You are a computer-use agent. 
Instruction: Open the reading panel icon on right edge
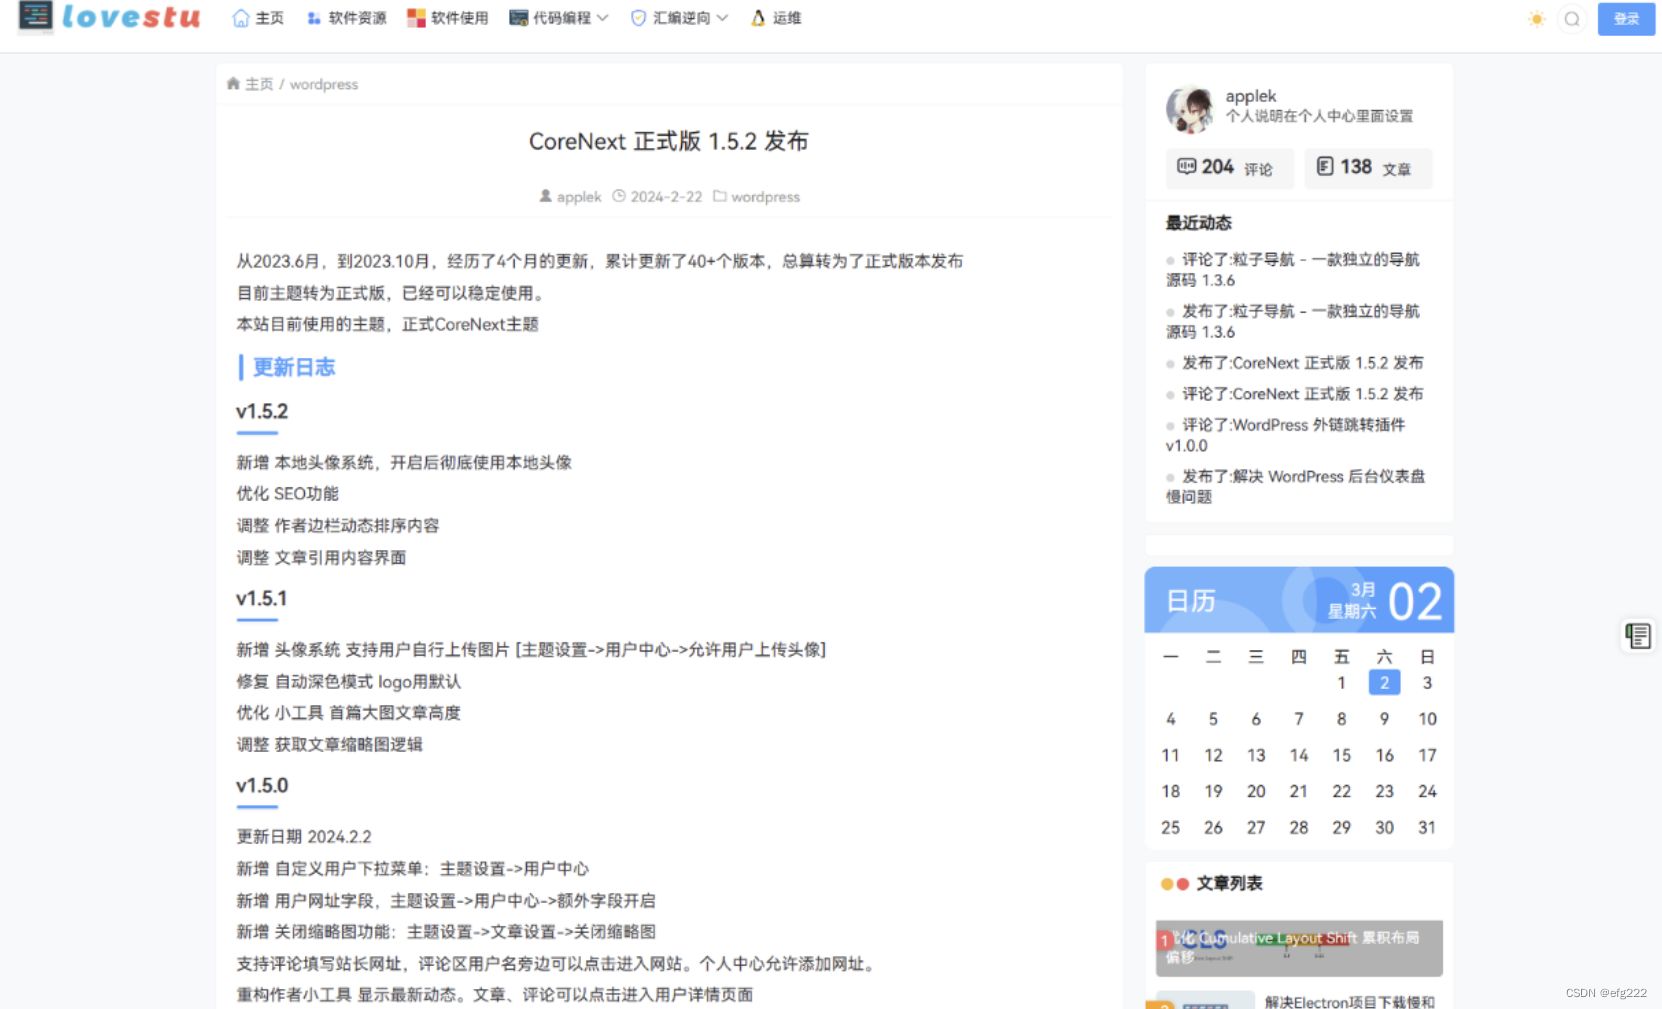pyautogui.click(x=1637, y=635)
